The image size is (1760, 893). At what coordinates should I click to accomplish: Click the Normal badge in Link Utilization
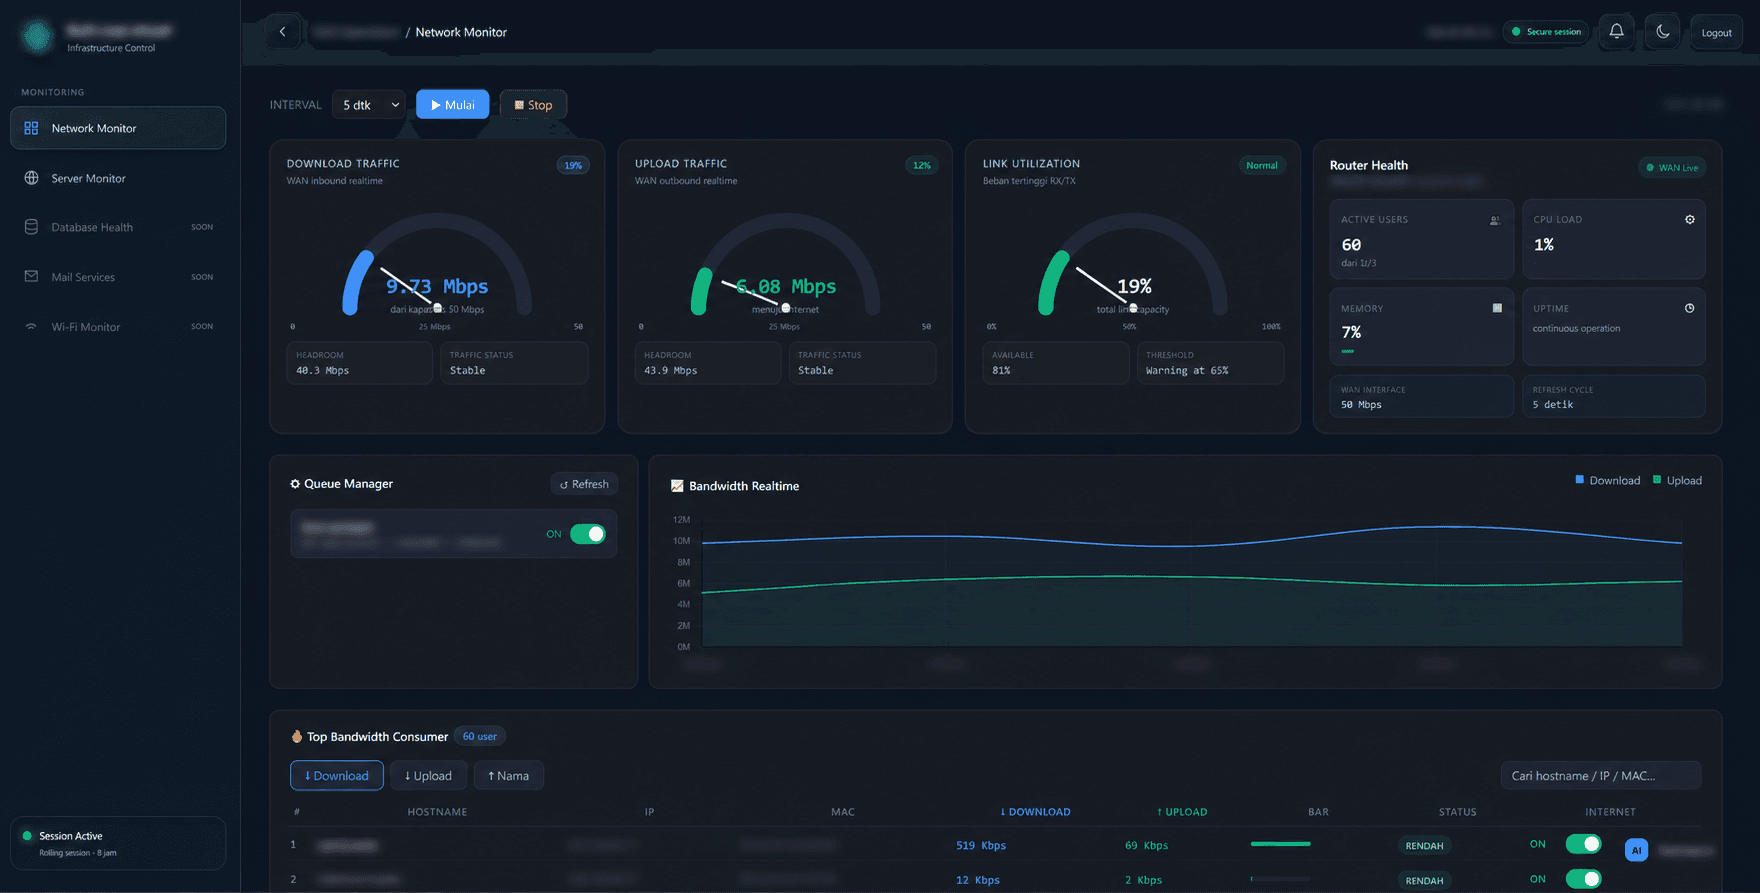1262,166
